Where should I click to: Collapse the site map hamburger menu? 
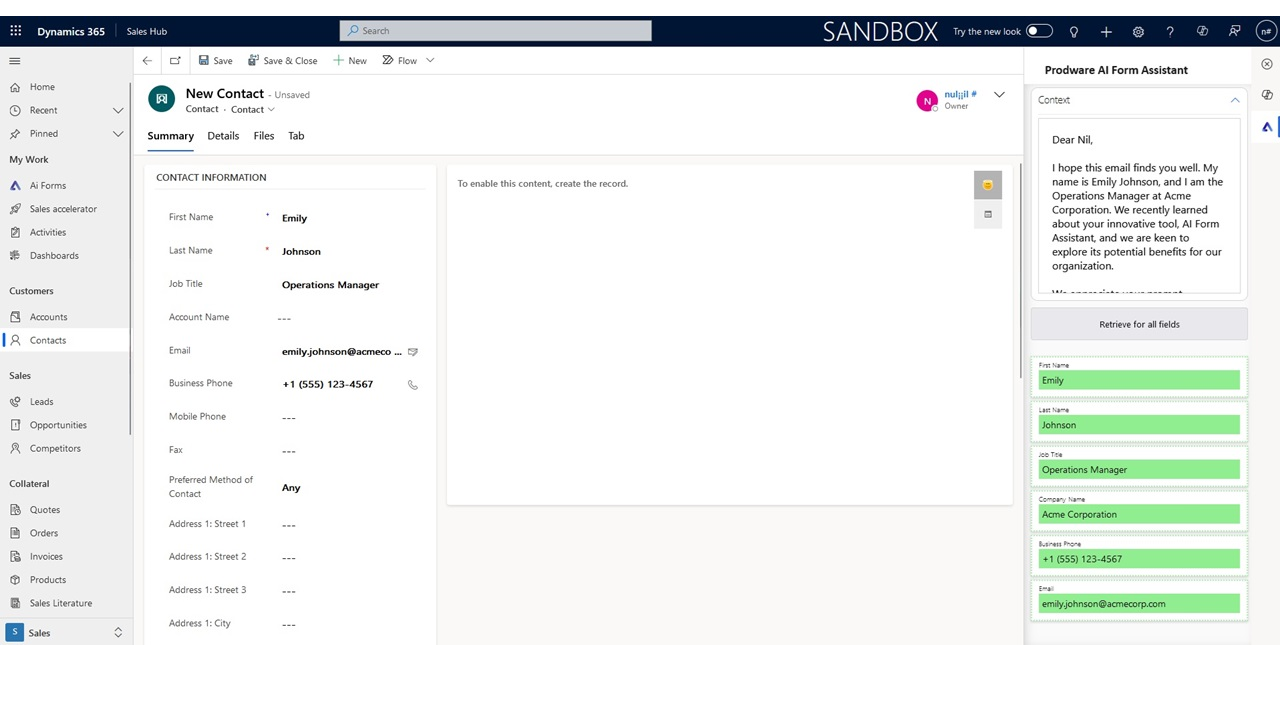[x=15, y=61]
